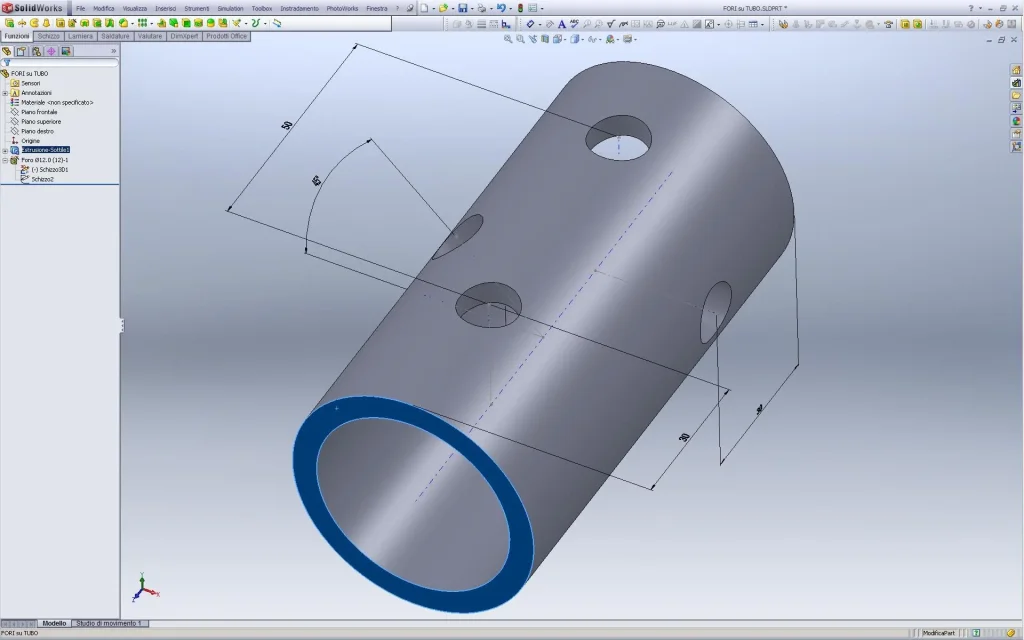Viewport: 1024px width, 640px height.
Task: Open the Strumenti menu
Action: point(197,8)
